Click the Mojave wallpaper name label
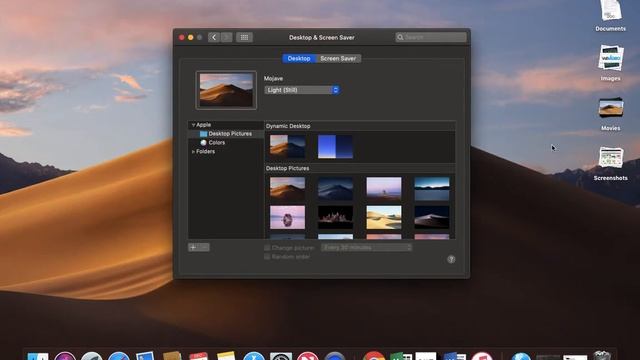The width and height of the screenshot is (640, 360). (x=273, y=78)
